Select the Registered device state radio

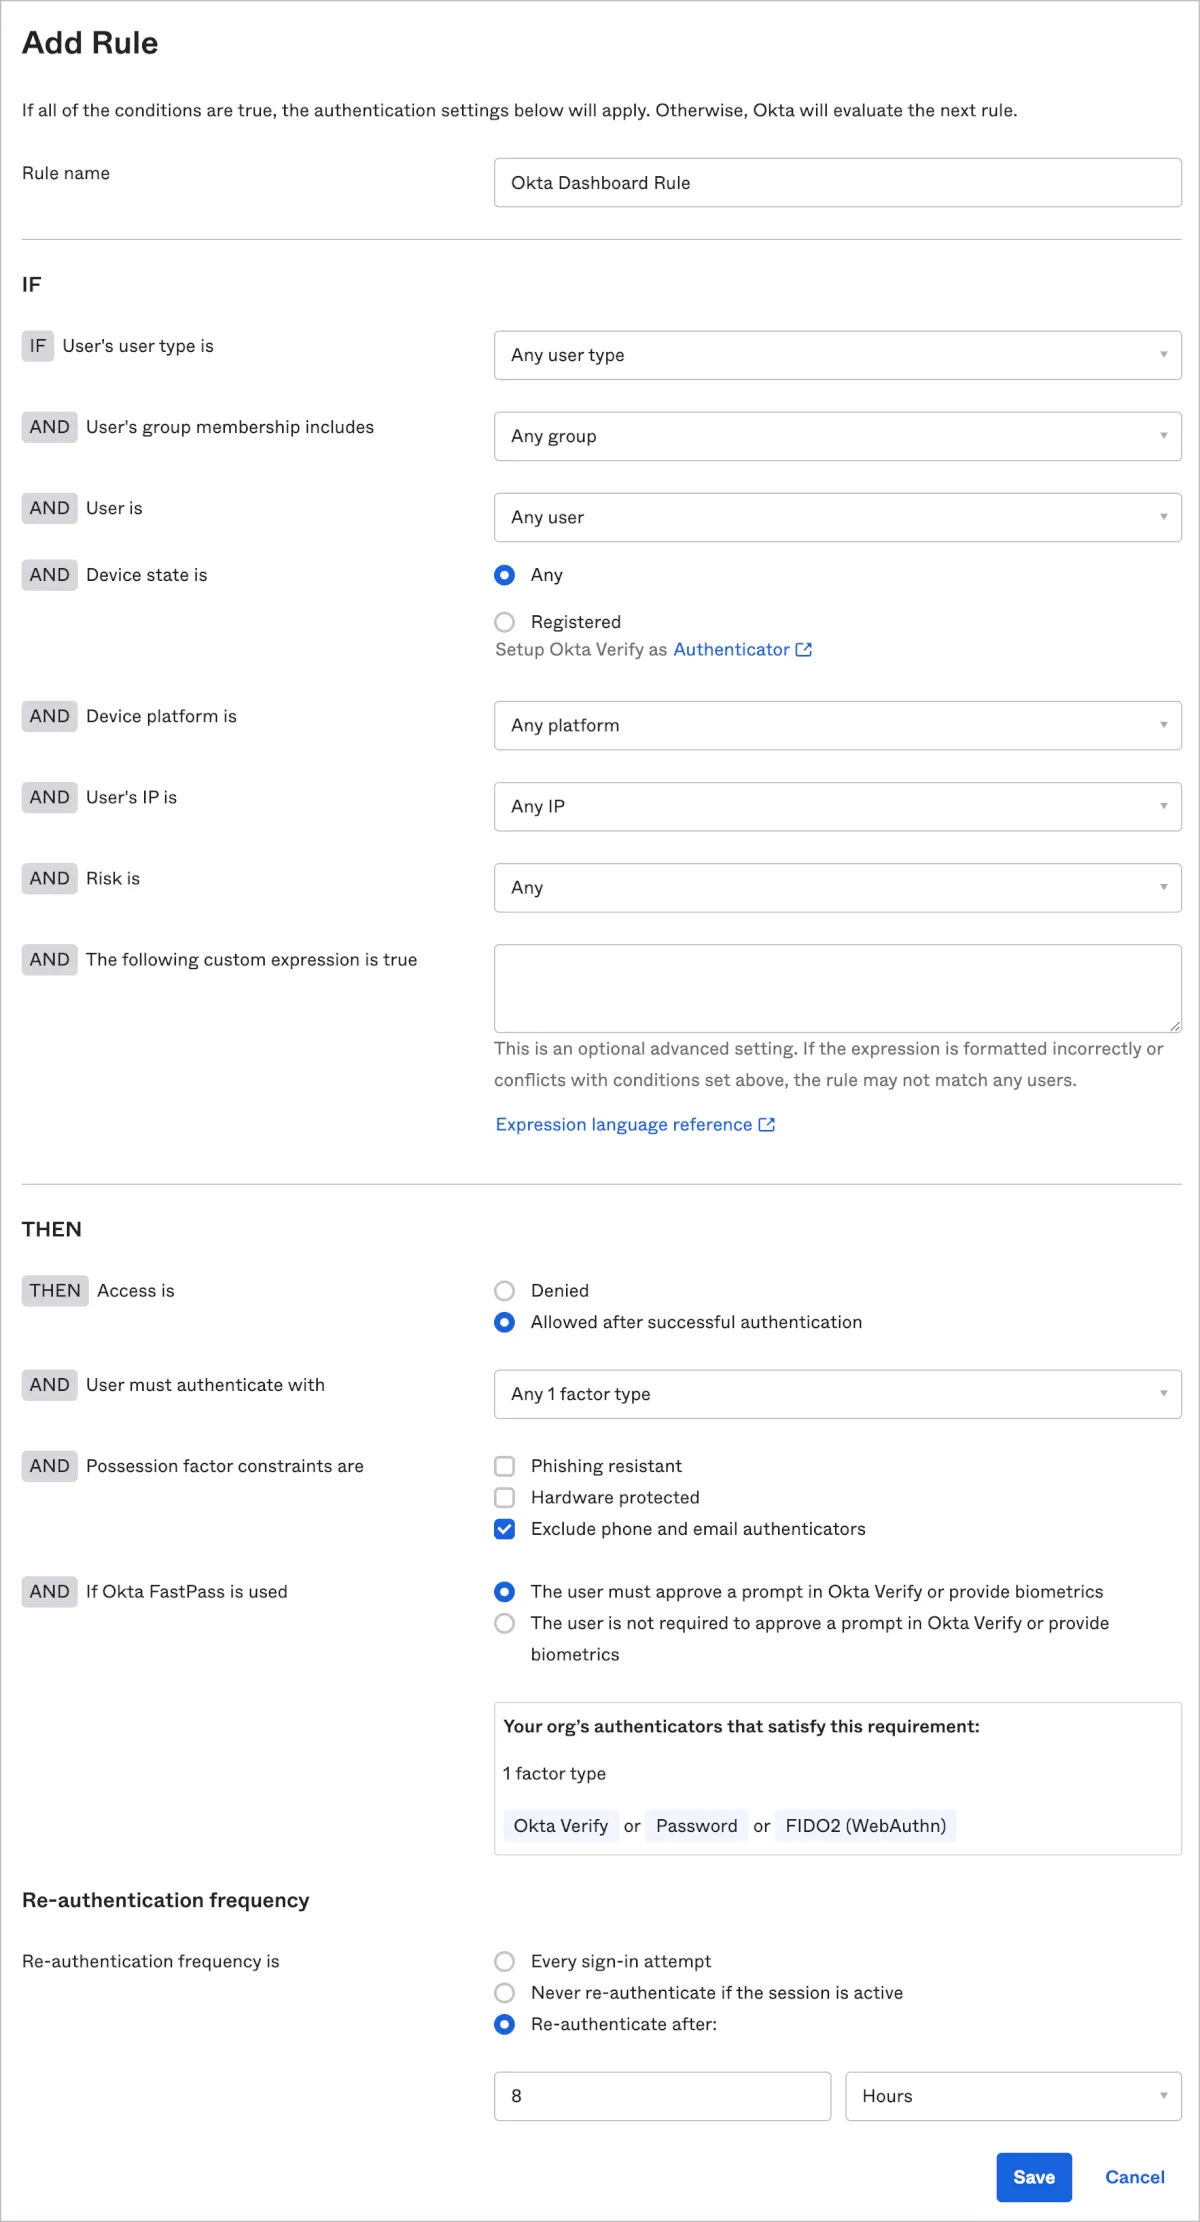[x=505, y=622]
